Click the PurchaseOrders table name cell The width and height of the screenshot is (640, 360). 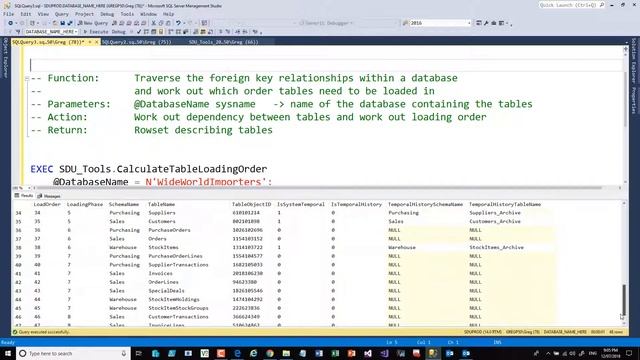coord(169,230)
